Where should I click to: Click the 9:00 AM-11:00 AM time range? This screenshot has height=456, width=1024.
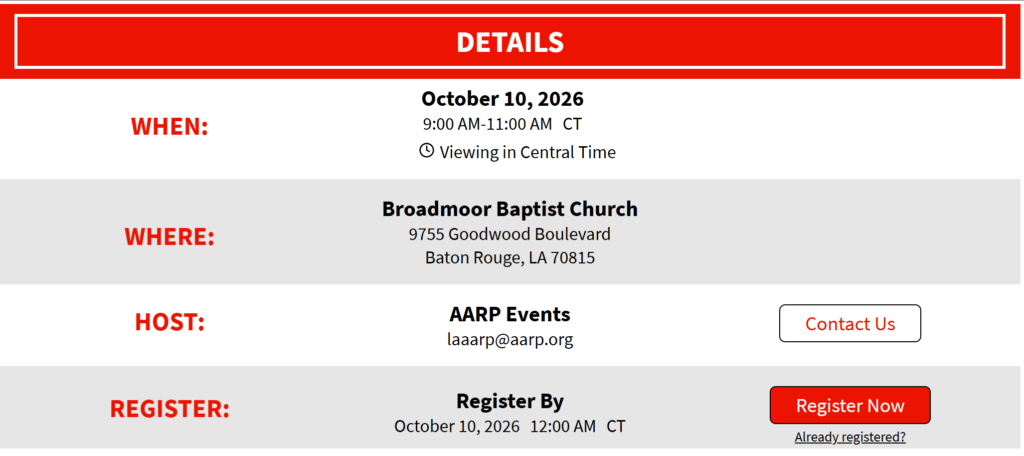point(487,123)
